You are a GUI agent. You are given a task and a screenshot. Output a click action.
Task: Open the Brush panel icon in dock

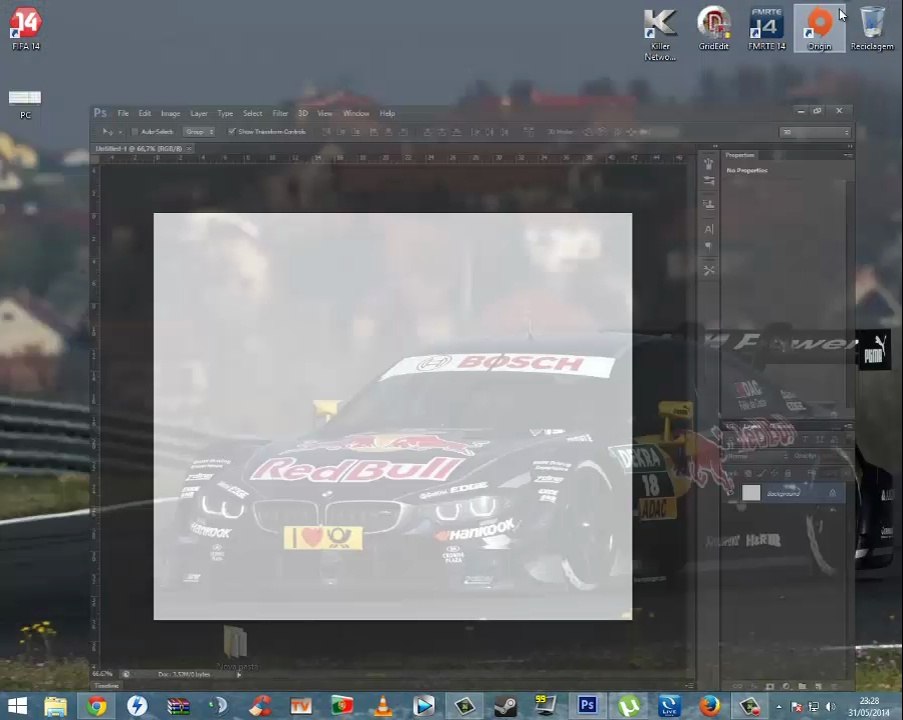[709, 164]
